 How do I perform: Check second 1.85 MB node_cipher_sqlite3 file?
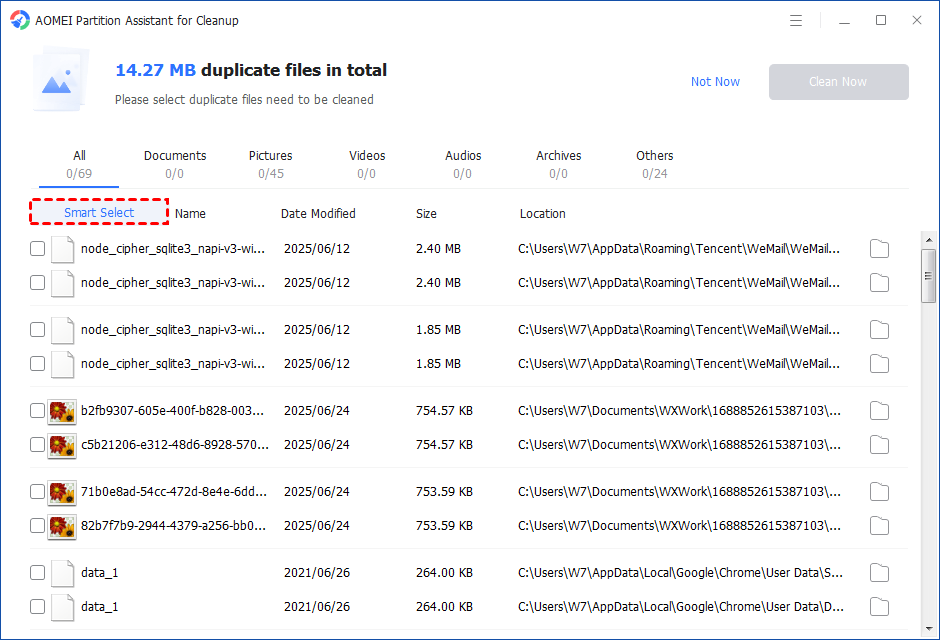37,363
